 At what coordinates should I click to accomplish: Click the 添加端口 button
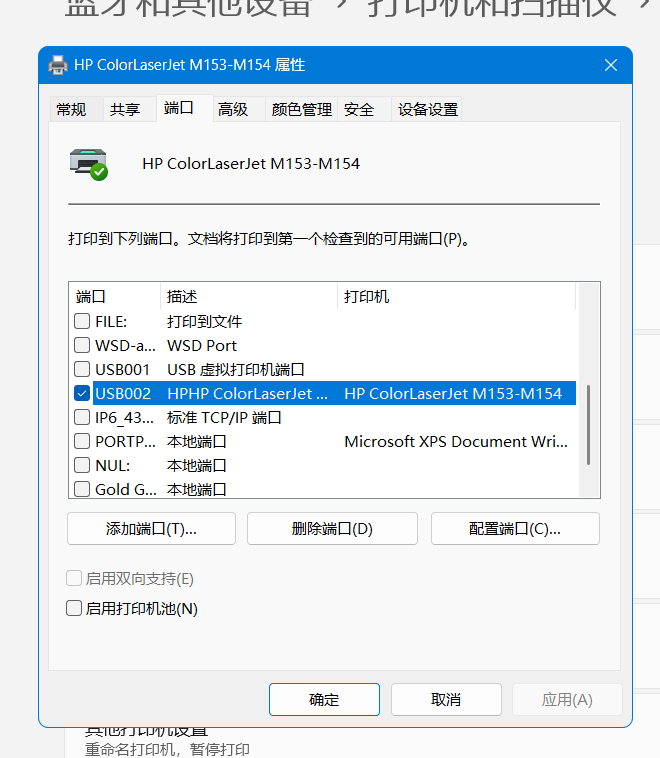coord(151,529)
